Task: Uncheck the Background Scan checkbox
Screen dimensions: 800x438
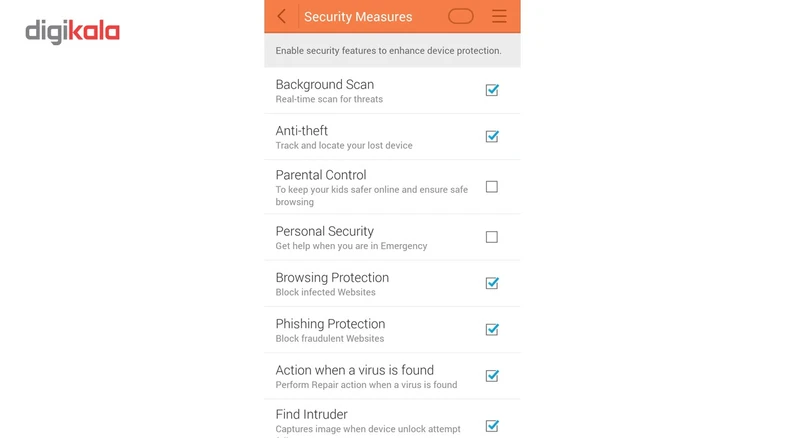Action: [x=492, y=90]
